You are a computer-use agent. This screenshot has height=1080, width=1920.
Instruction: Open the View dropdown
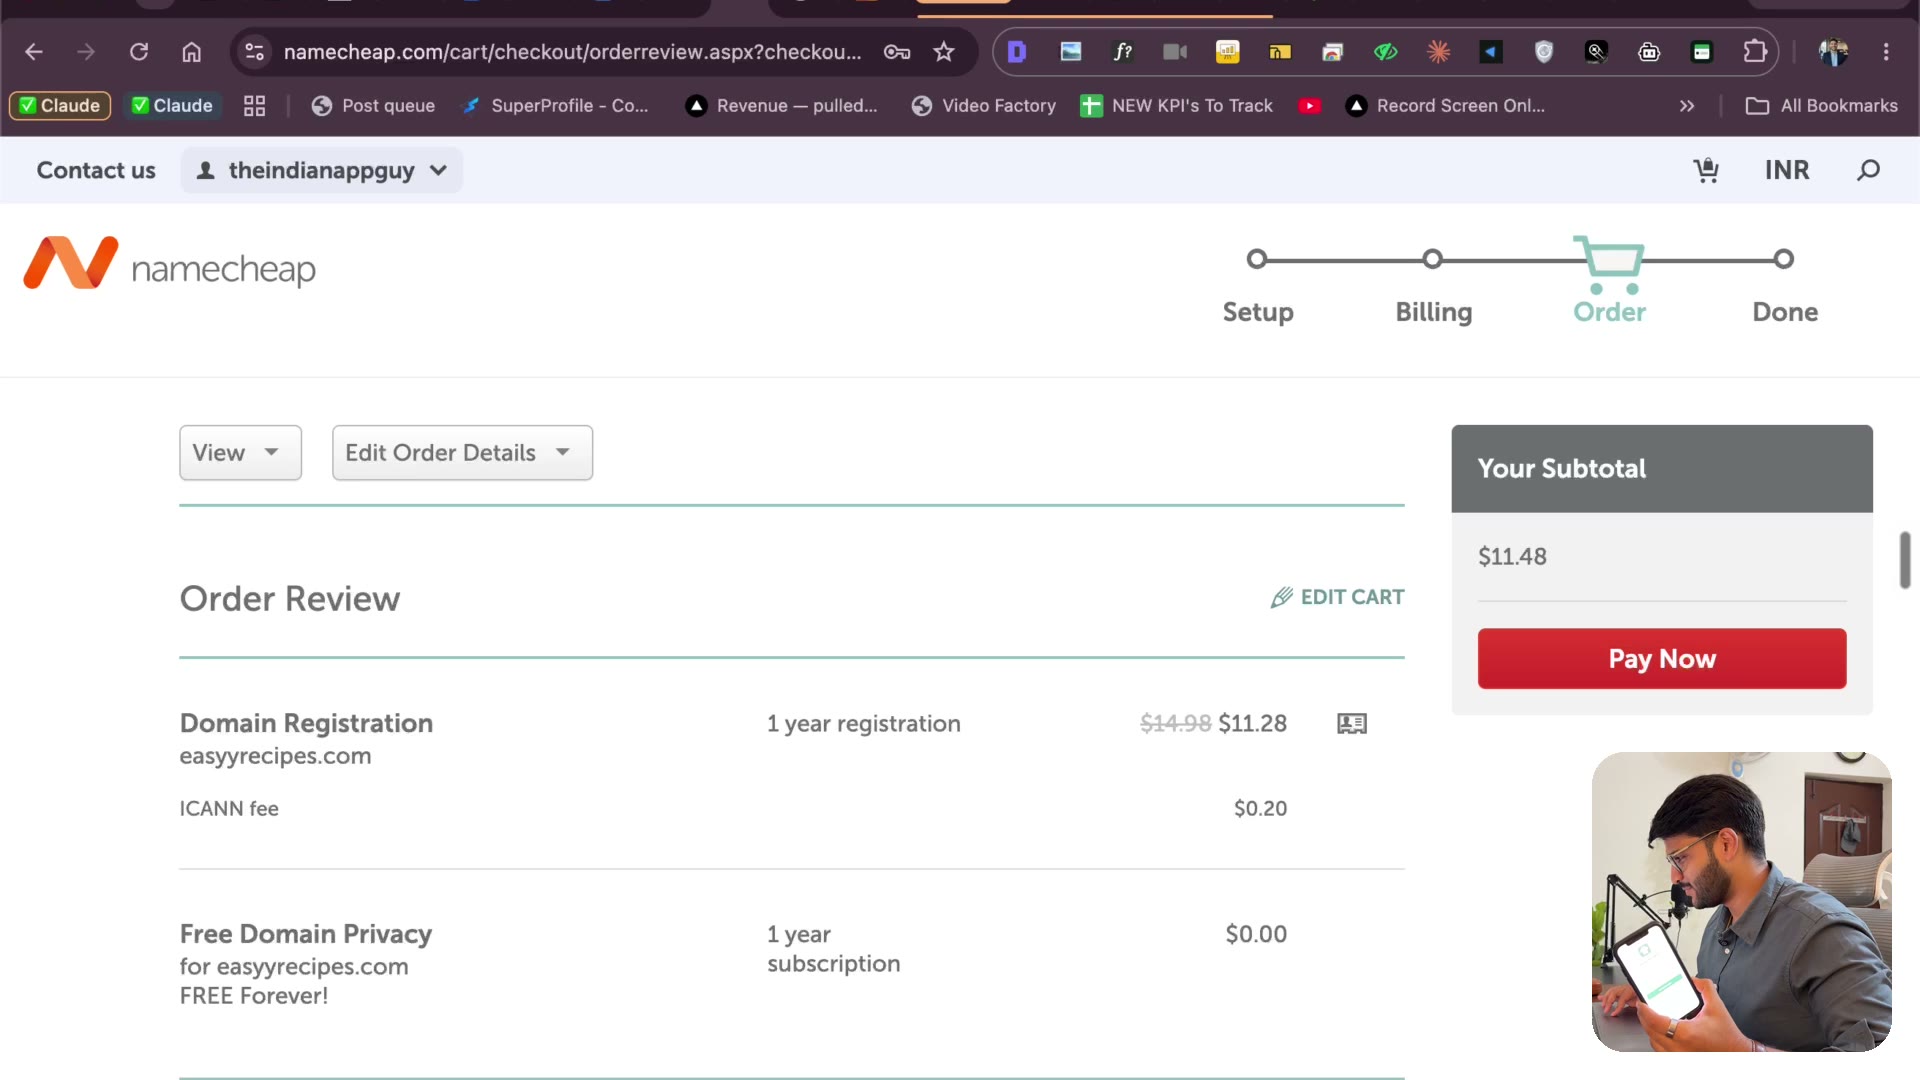(240, 453)
